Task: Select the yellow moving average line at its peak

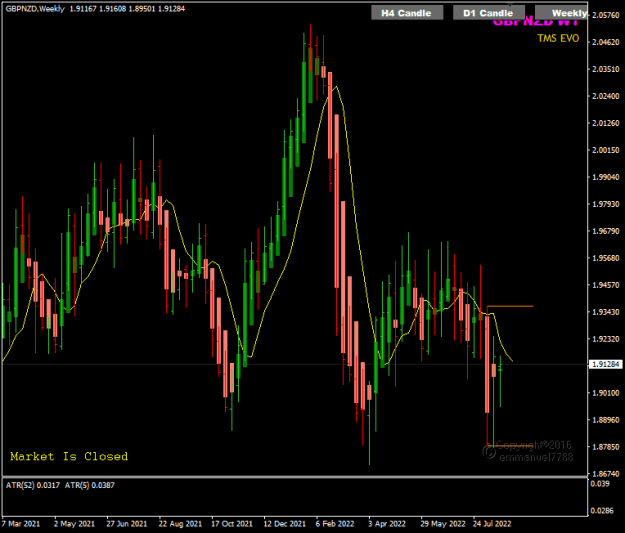Action: click(337, 87)
